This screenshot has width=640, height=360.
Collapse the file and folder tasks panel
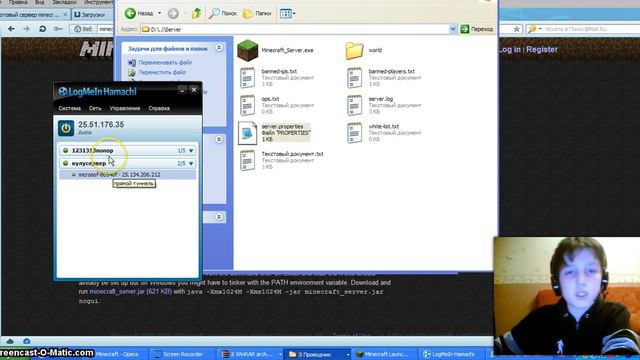coord(219,48)
